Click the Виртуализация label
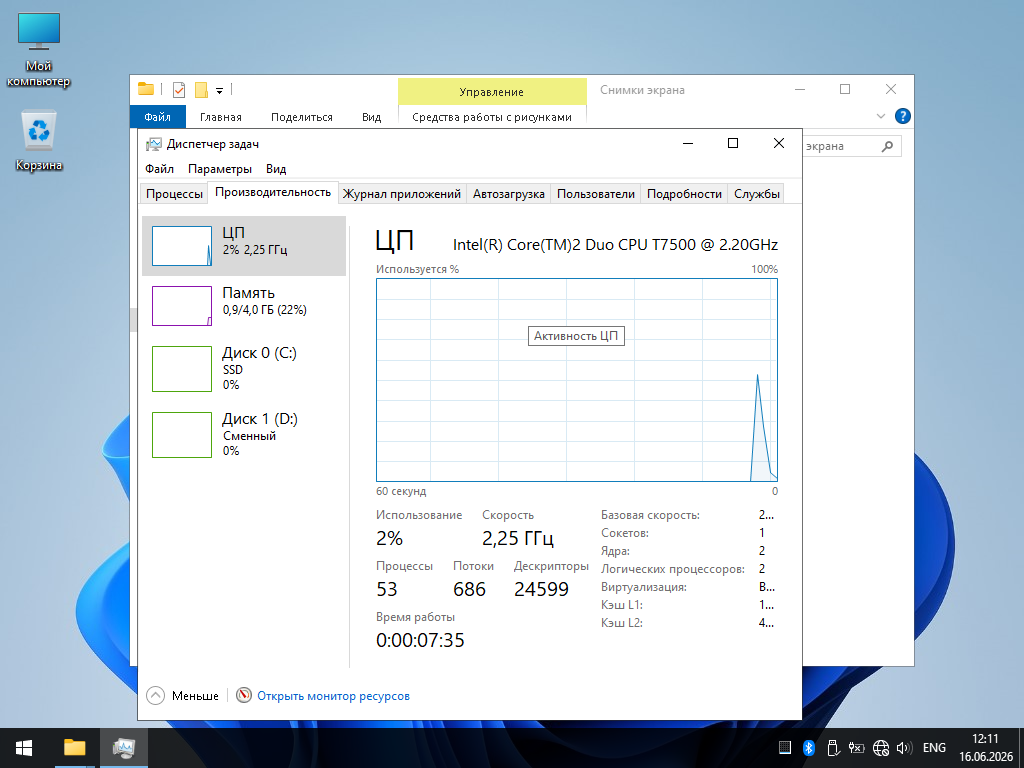The width and height of the screenshot is (1024, 768). [644, 587]
